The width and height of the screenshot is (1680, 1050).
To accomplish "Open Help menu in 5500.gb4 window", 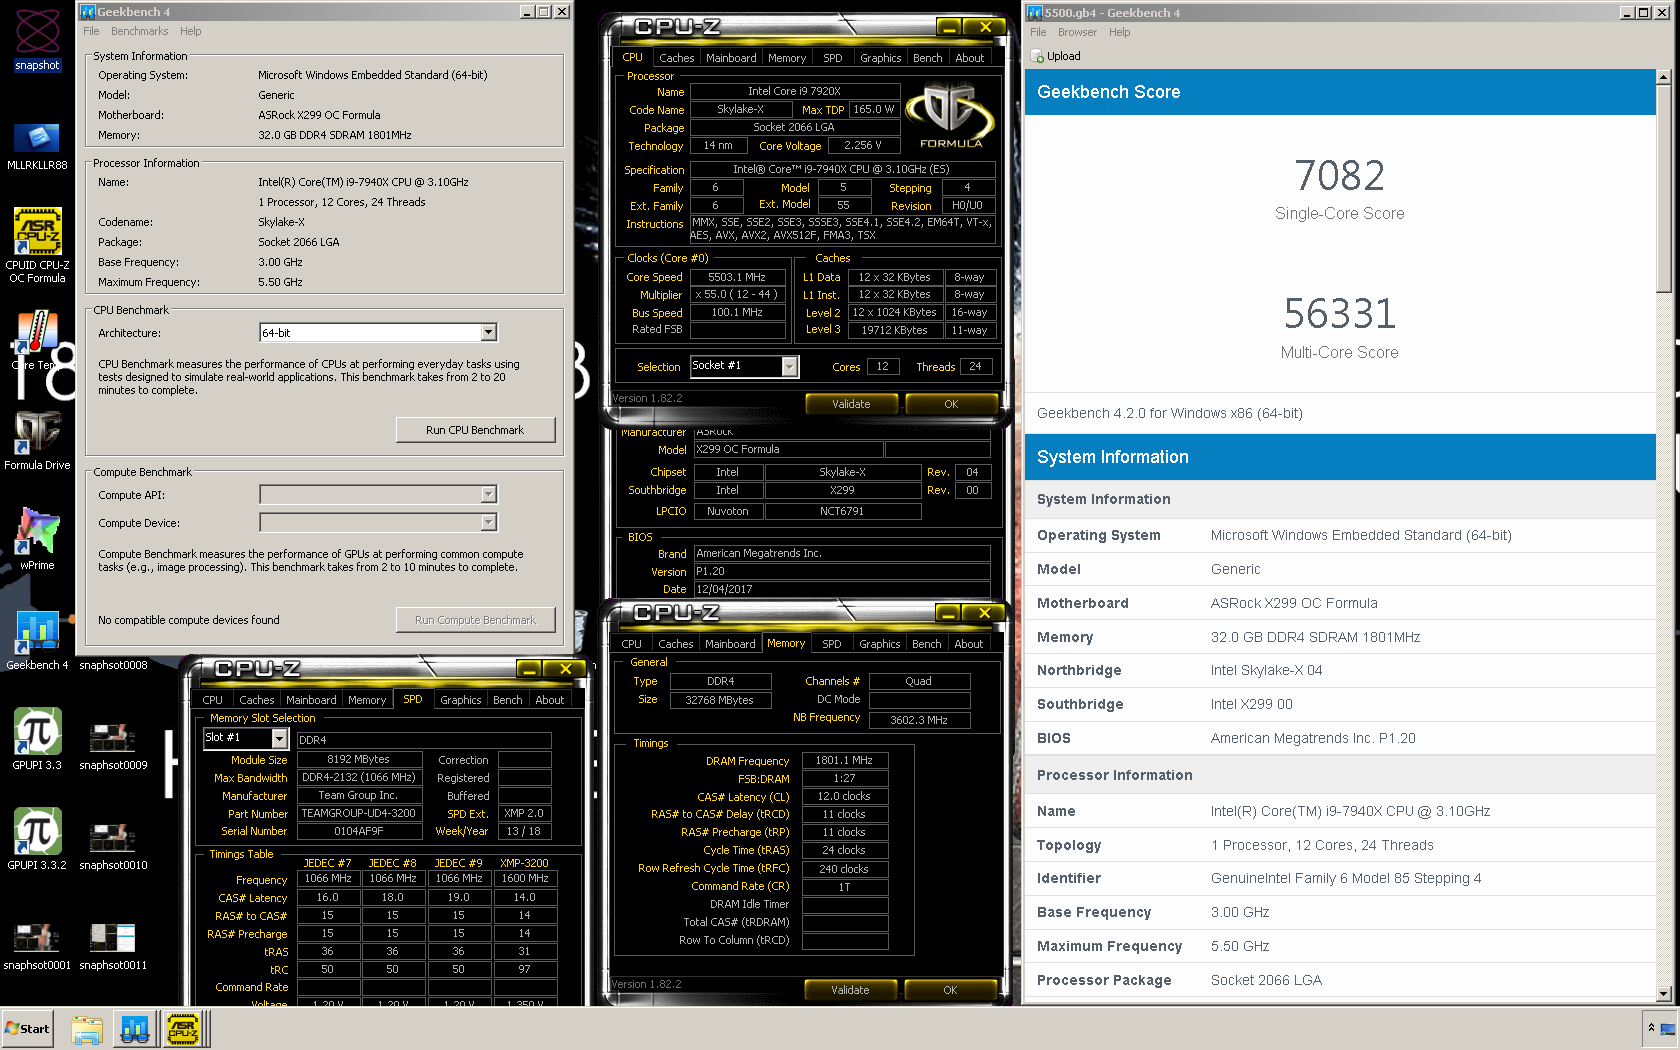I will click(1119, 32).
